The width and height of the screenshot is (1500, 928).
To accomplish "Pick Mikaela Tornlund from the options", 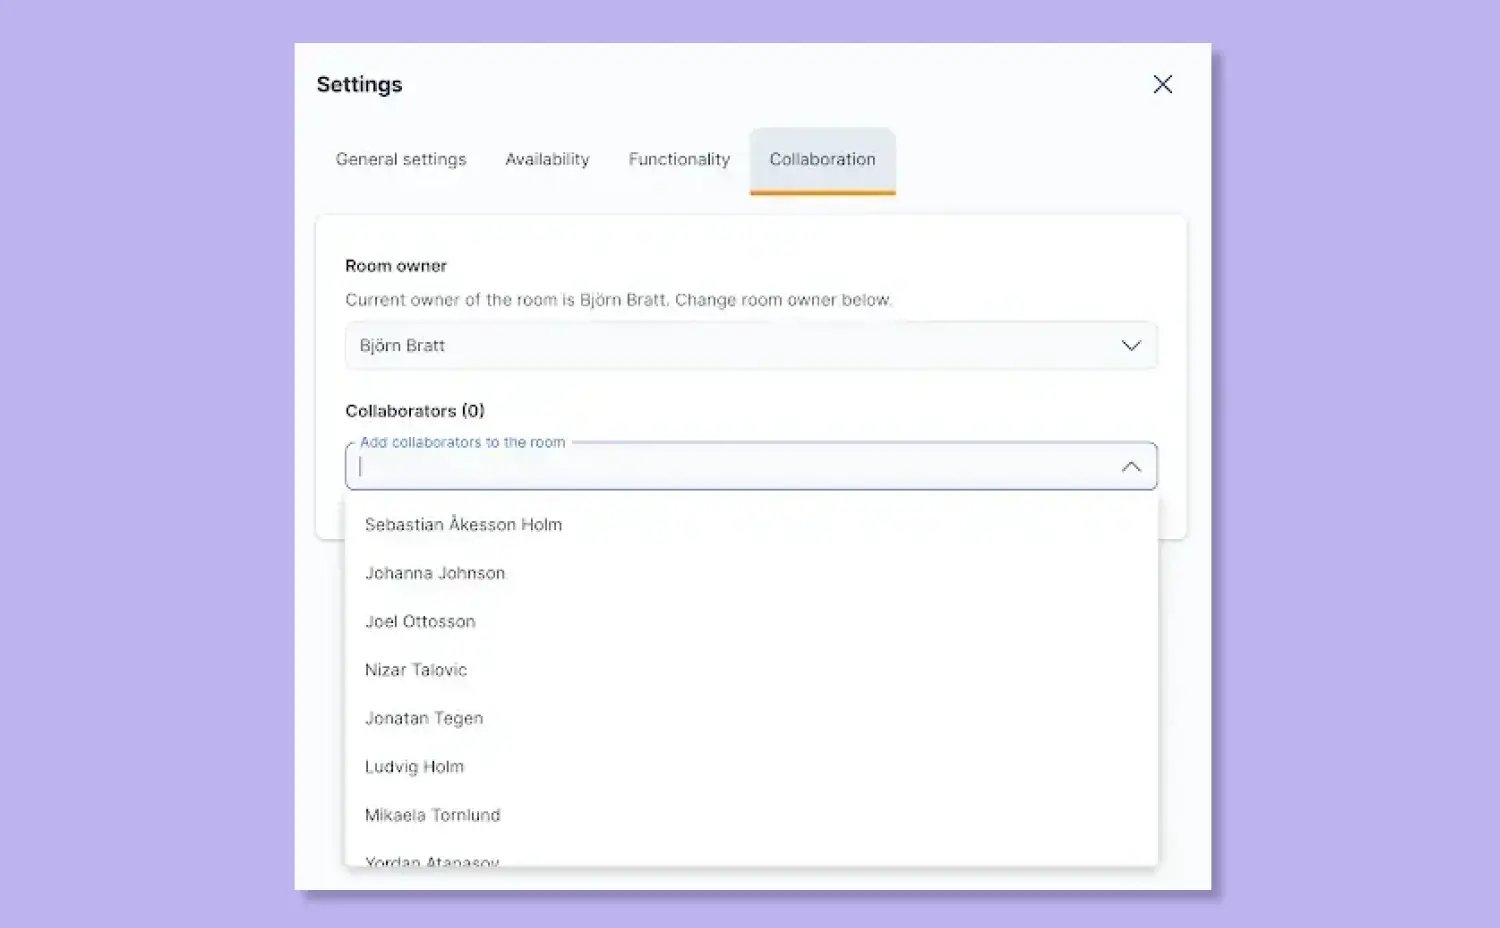I will [751, 815].
